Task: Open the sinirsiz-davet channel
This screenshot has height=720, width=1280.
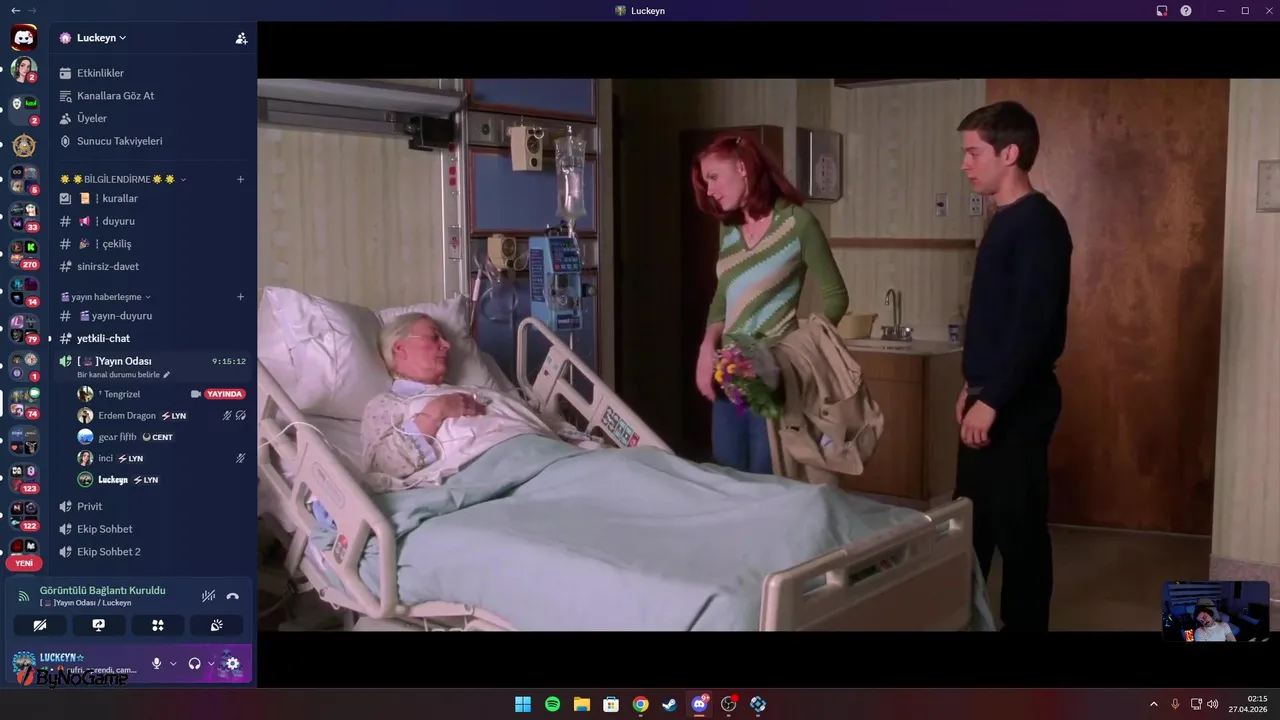Action: coord(153,266)
